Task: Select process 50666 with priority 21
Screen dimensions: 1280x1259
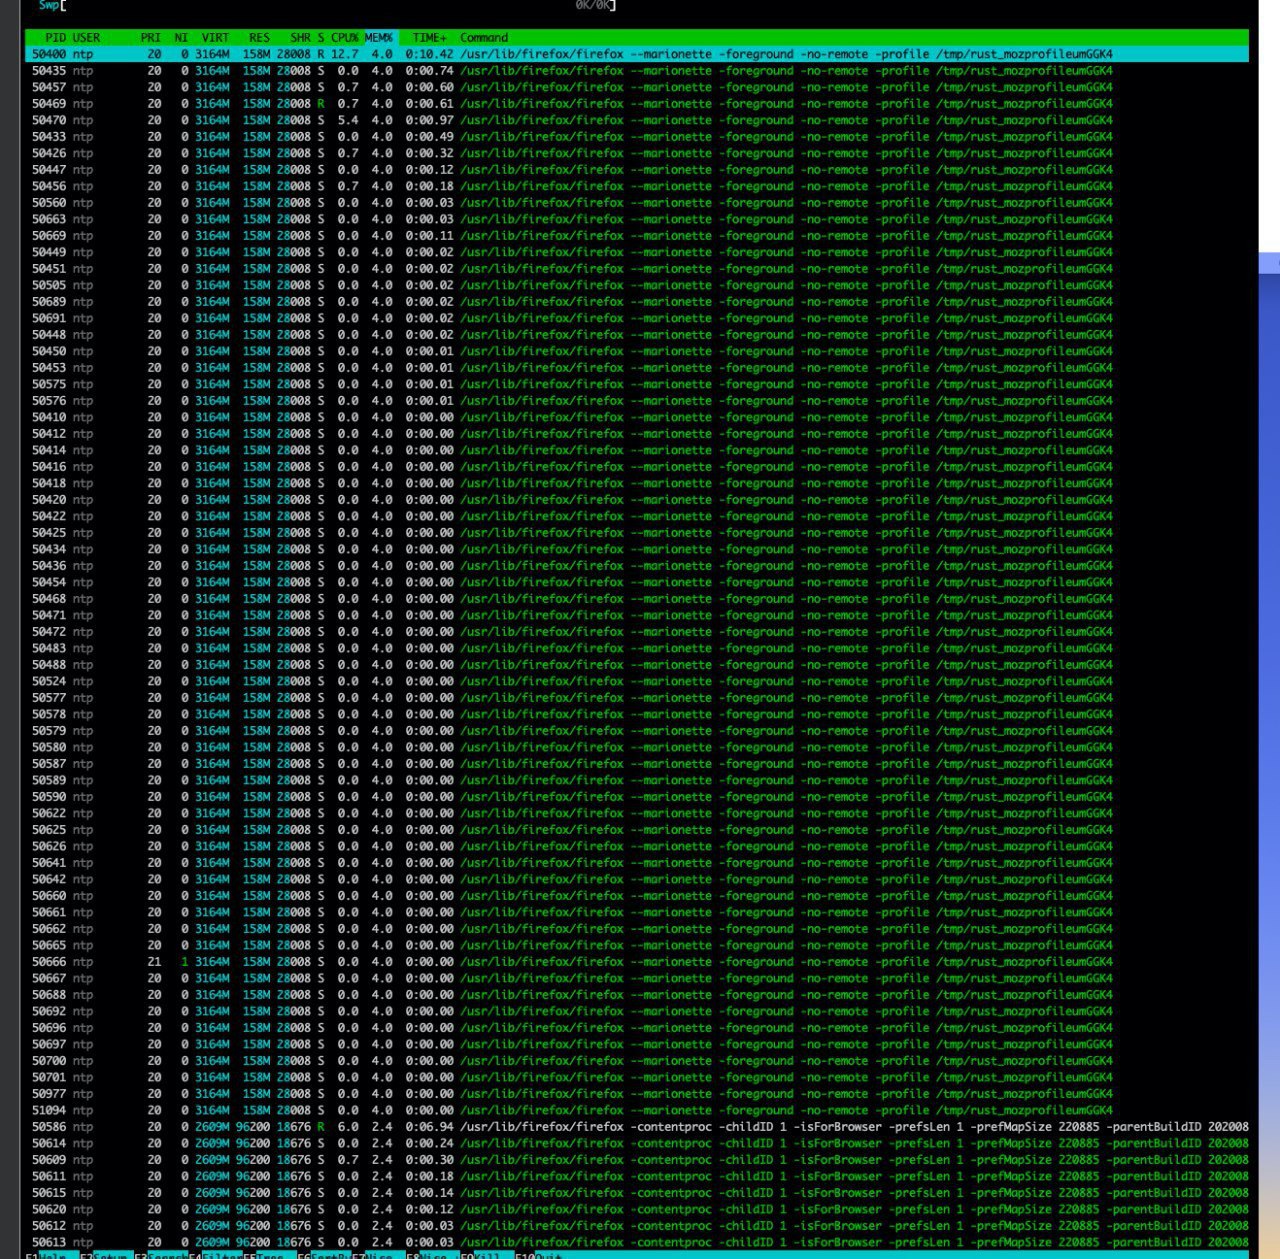Action: click(637, 962)
